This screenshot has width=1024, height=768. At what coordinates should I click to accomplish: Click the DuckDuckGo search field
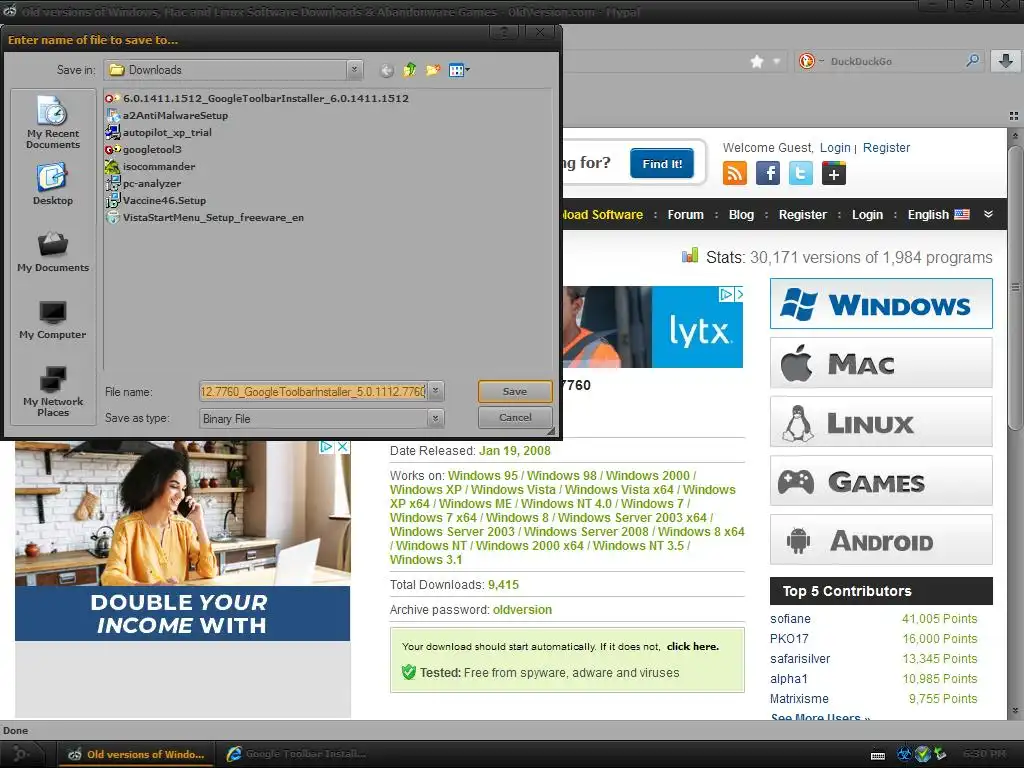[895, 61]
